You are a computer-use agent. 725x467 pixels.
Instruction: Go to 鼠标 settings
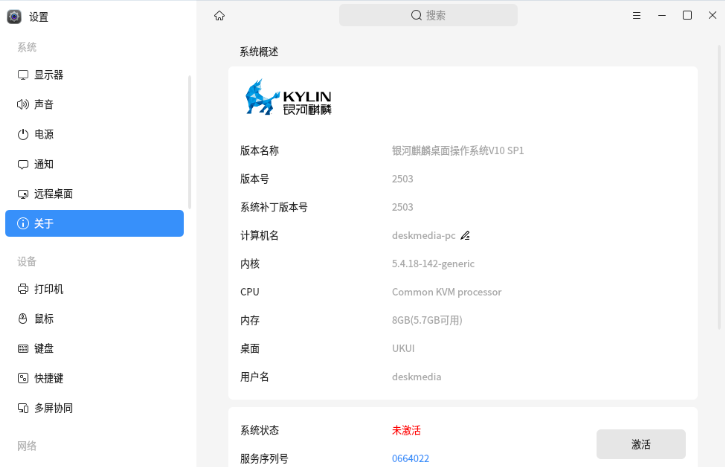[94, 319]
